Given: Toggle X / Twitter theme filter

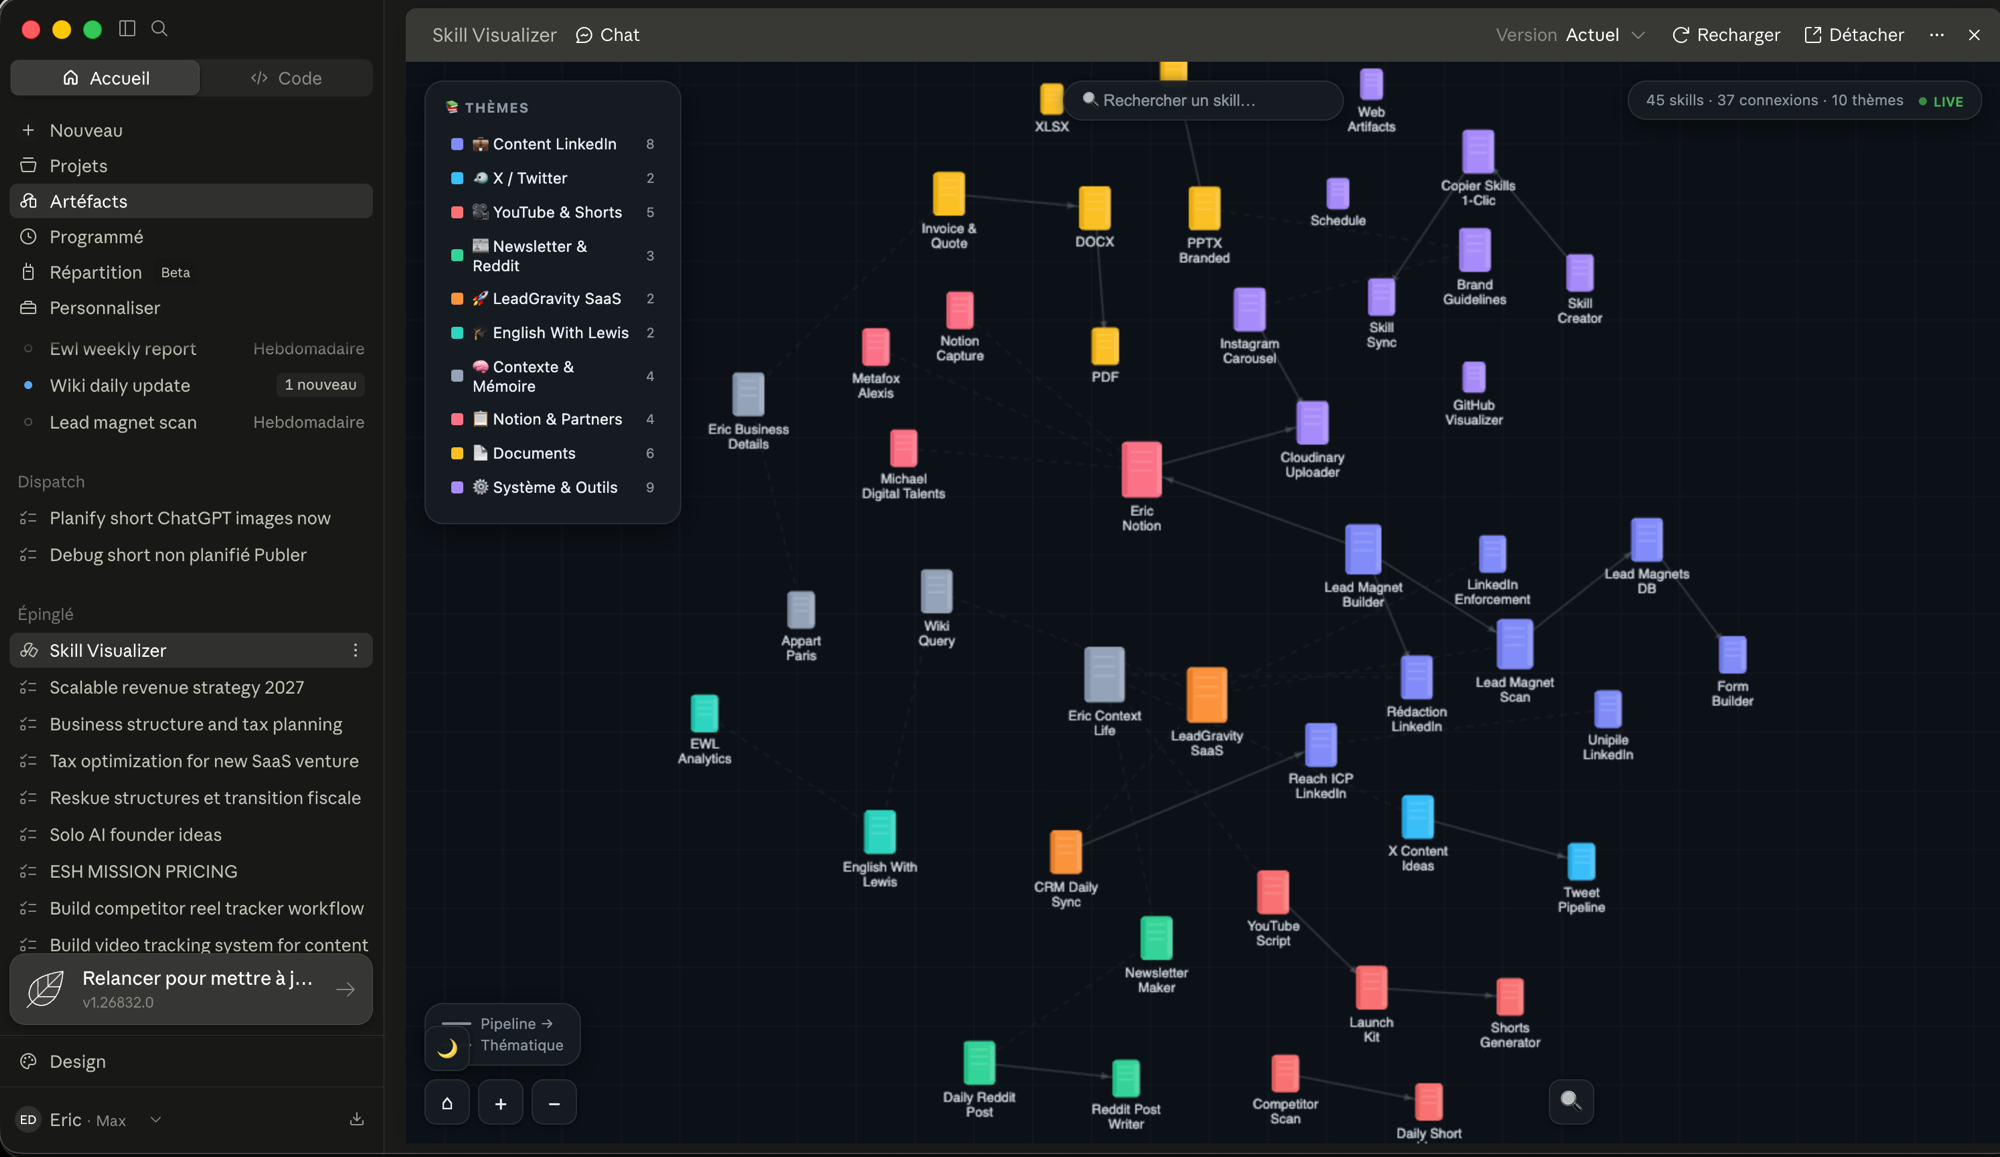Looking at the screenshot, I should pyautogui.click(x=552, y=178).
